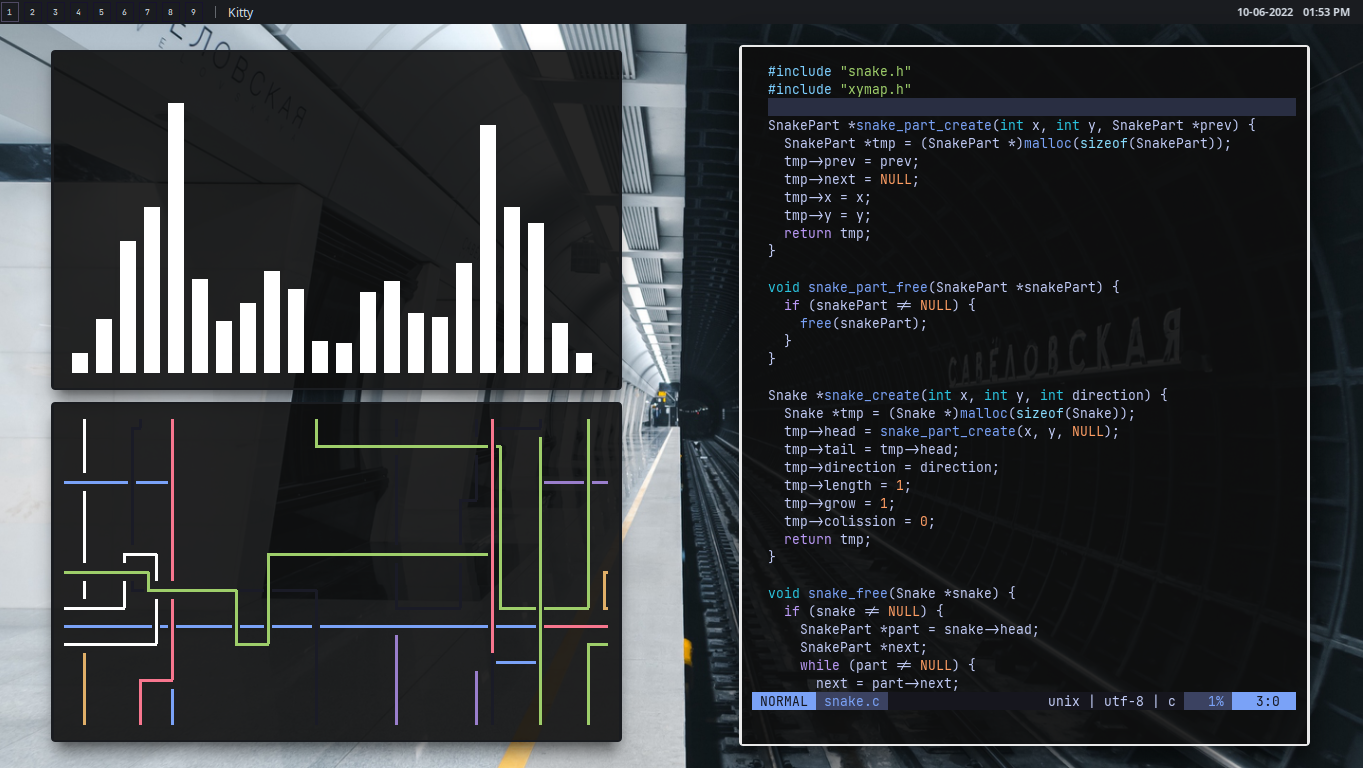Click the line "tmp->prev = prev;"
The image size is (1363, 768).
click(852, 161)
